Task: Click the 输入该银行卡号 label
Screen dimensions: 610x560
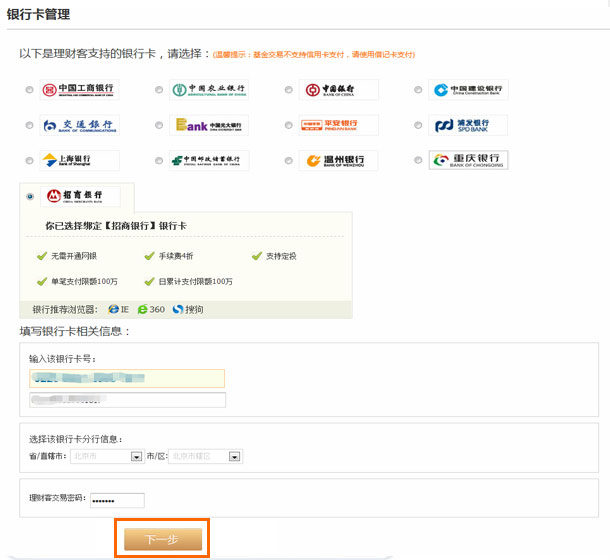Action: point(62,359)
